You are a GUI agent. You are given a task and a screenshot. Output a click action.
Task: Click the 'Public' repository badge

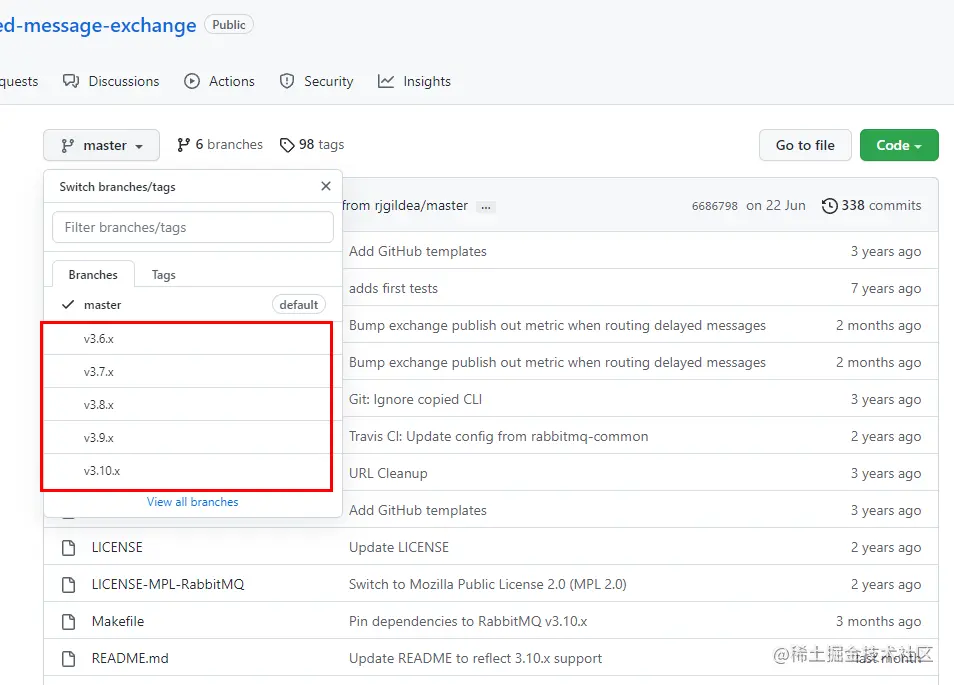[229, 25]
